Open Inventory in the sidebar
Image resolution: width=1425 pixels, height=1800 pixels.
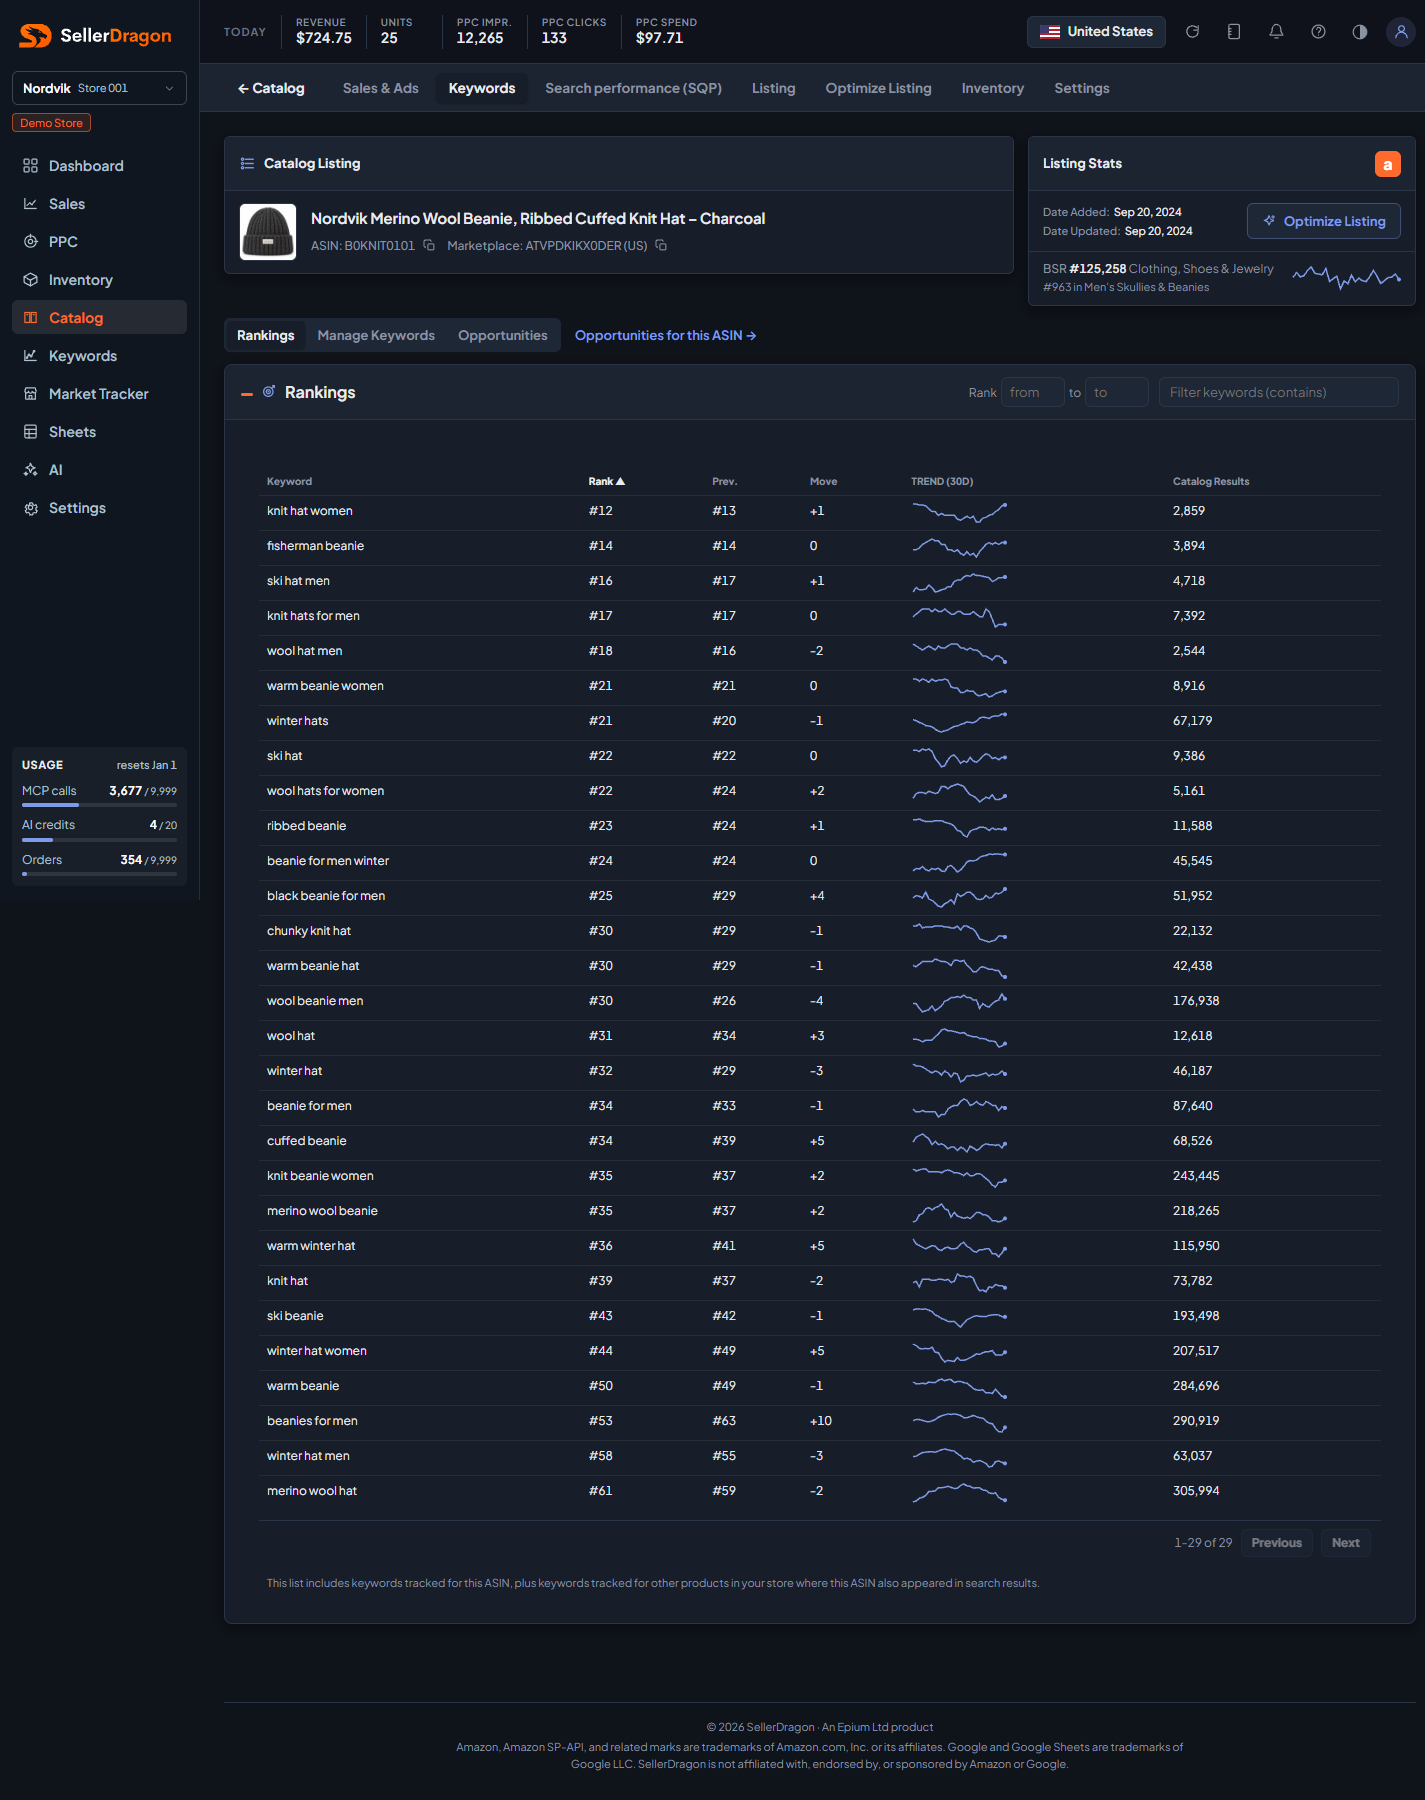coord(99,280)
